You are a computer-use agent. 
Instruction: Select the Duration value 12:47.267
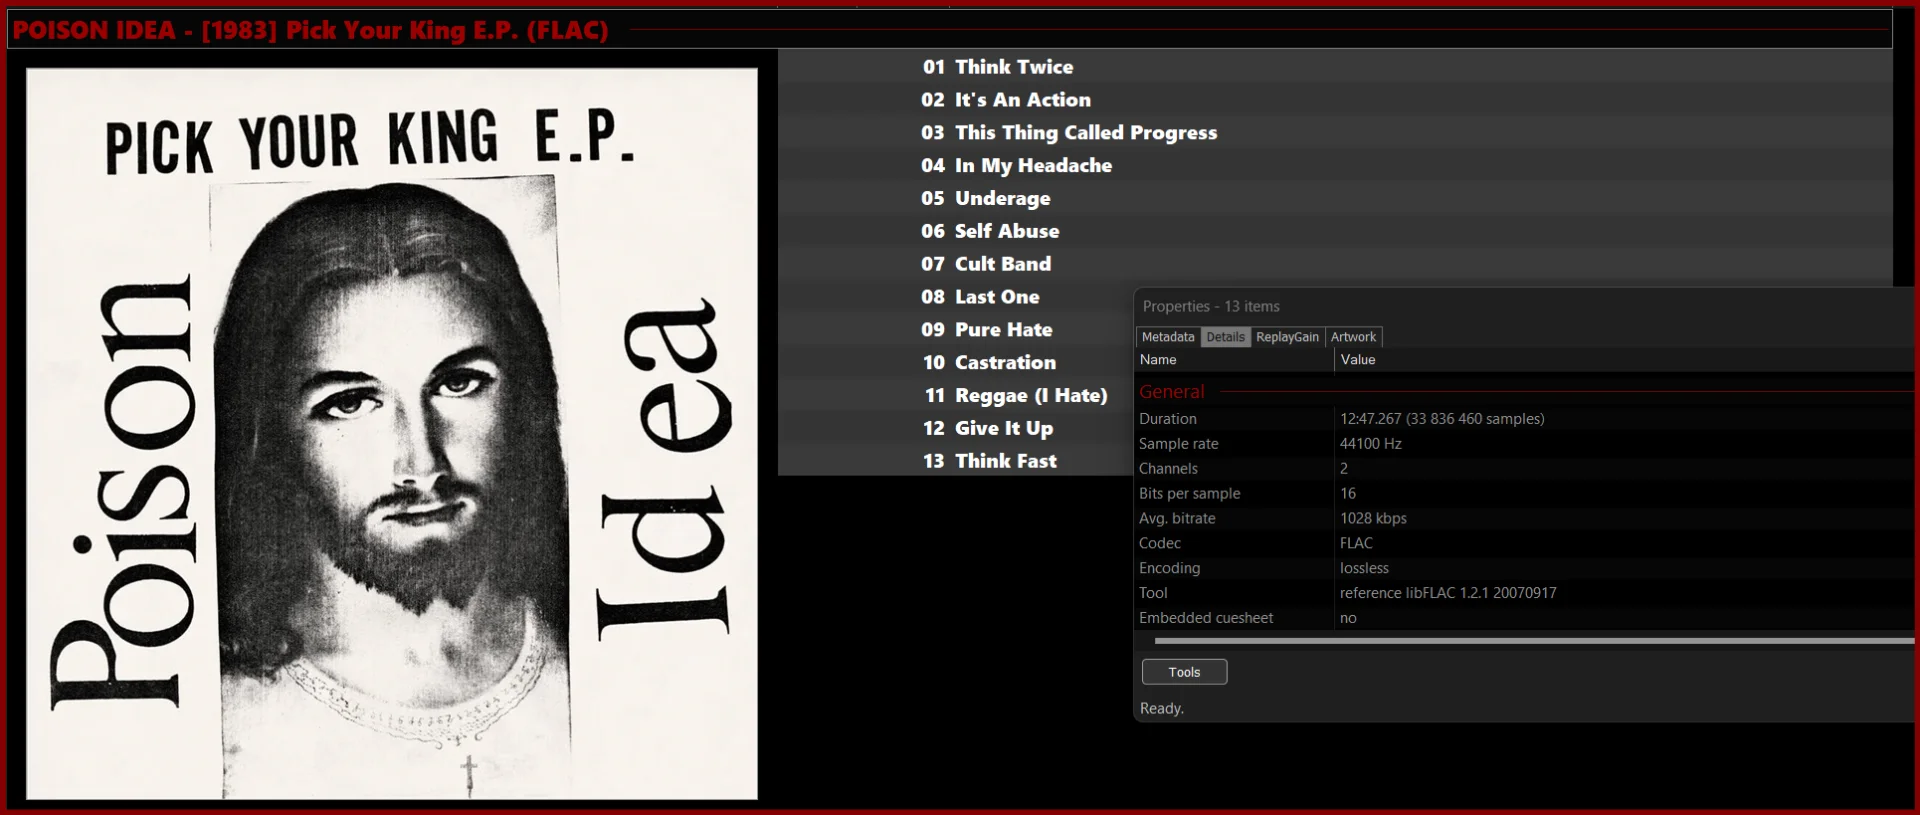(x=1442, y=419)
